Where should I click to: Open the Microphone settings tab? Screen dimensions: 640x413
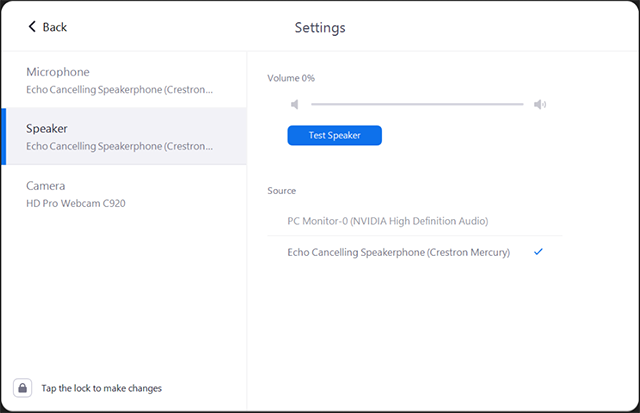[124, 80]
